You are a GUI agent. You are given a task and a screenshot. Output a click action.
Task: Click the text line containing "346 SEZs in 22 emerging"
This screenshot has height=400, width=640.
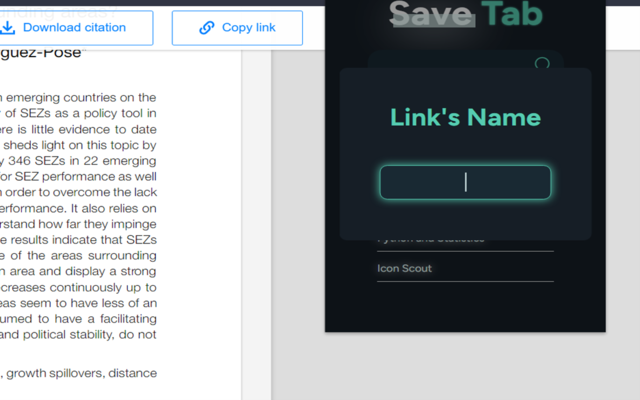point(78,161)
